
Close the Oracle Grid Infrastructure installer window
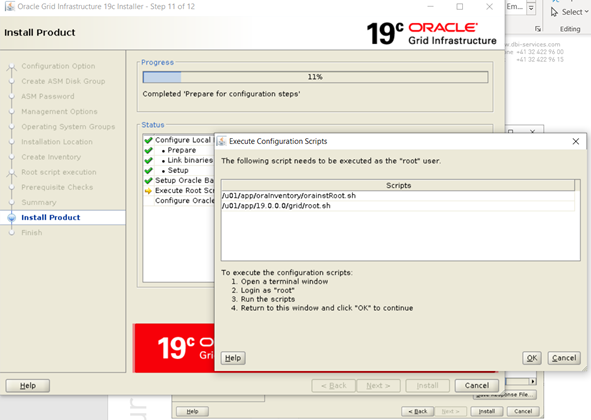tap(489, 6)
